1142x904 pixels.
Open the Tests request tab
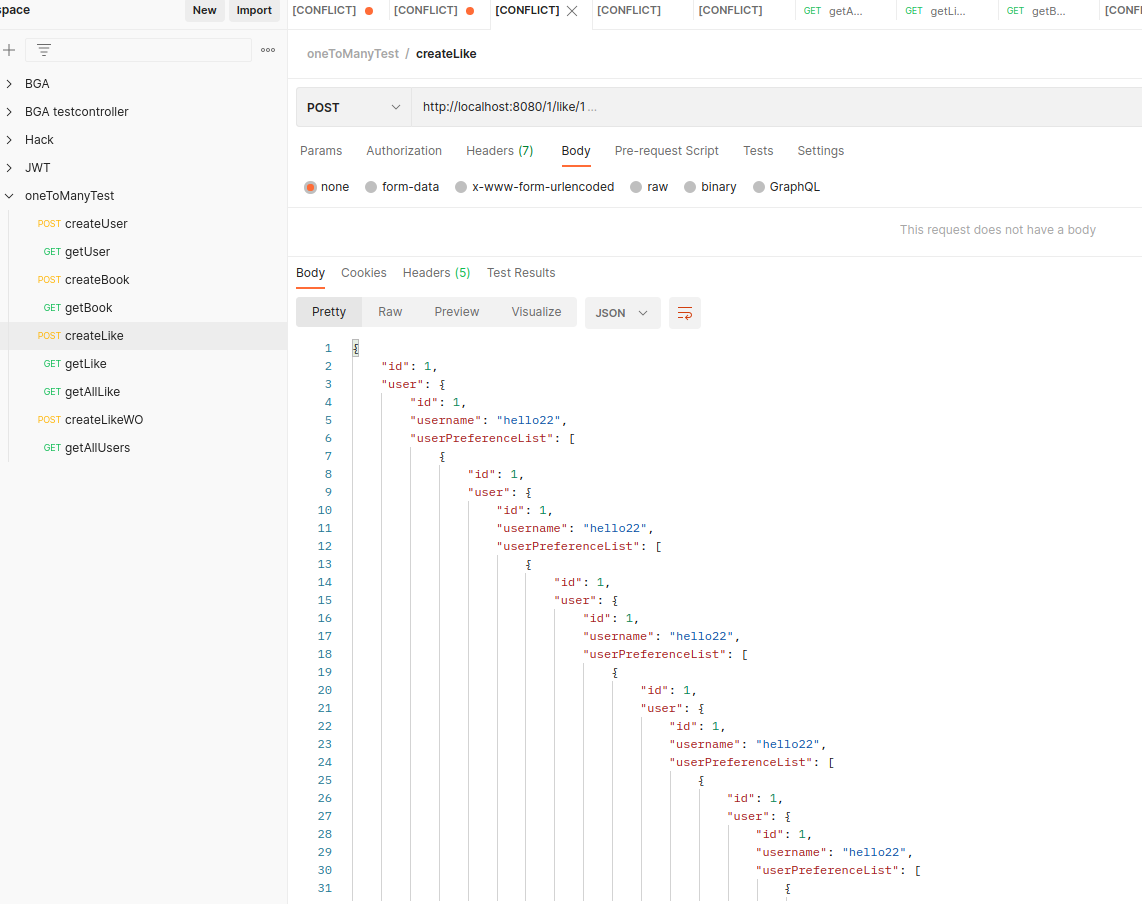click(758, 151)
